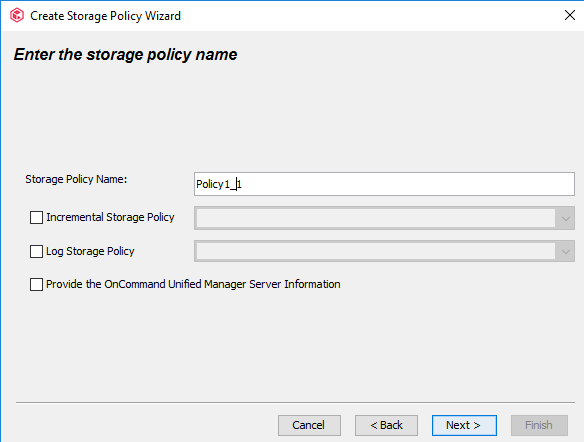Check Provide the OnCommand Unified Manager checkbox

coord(36,284)
